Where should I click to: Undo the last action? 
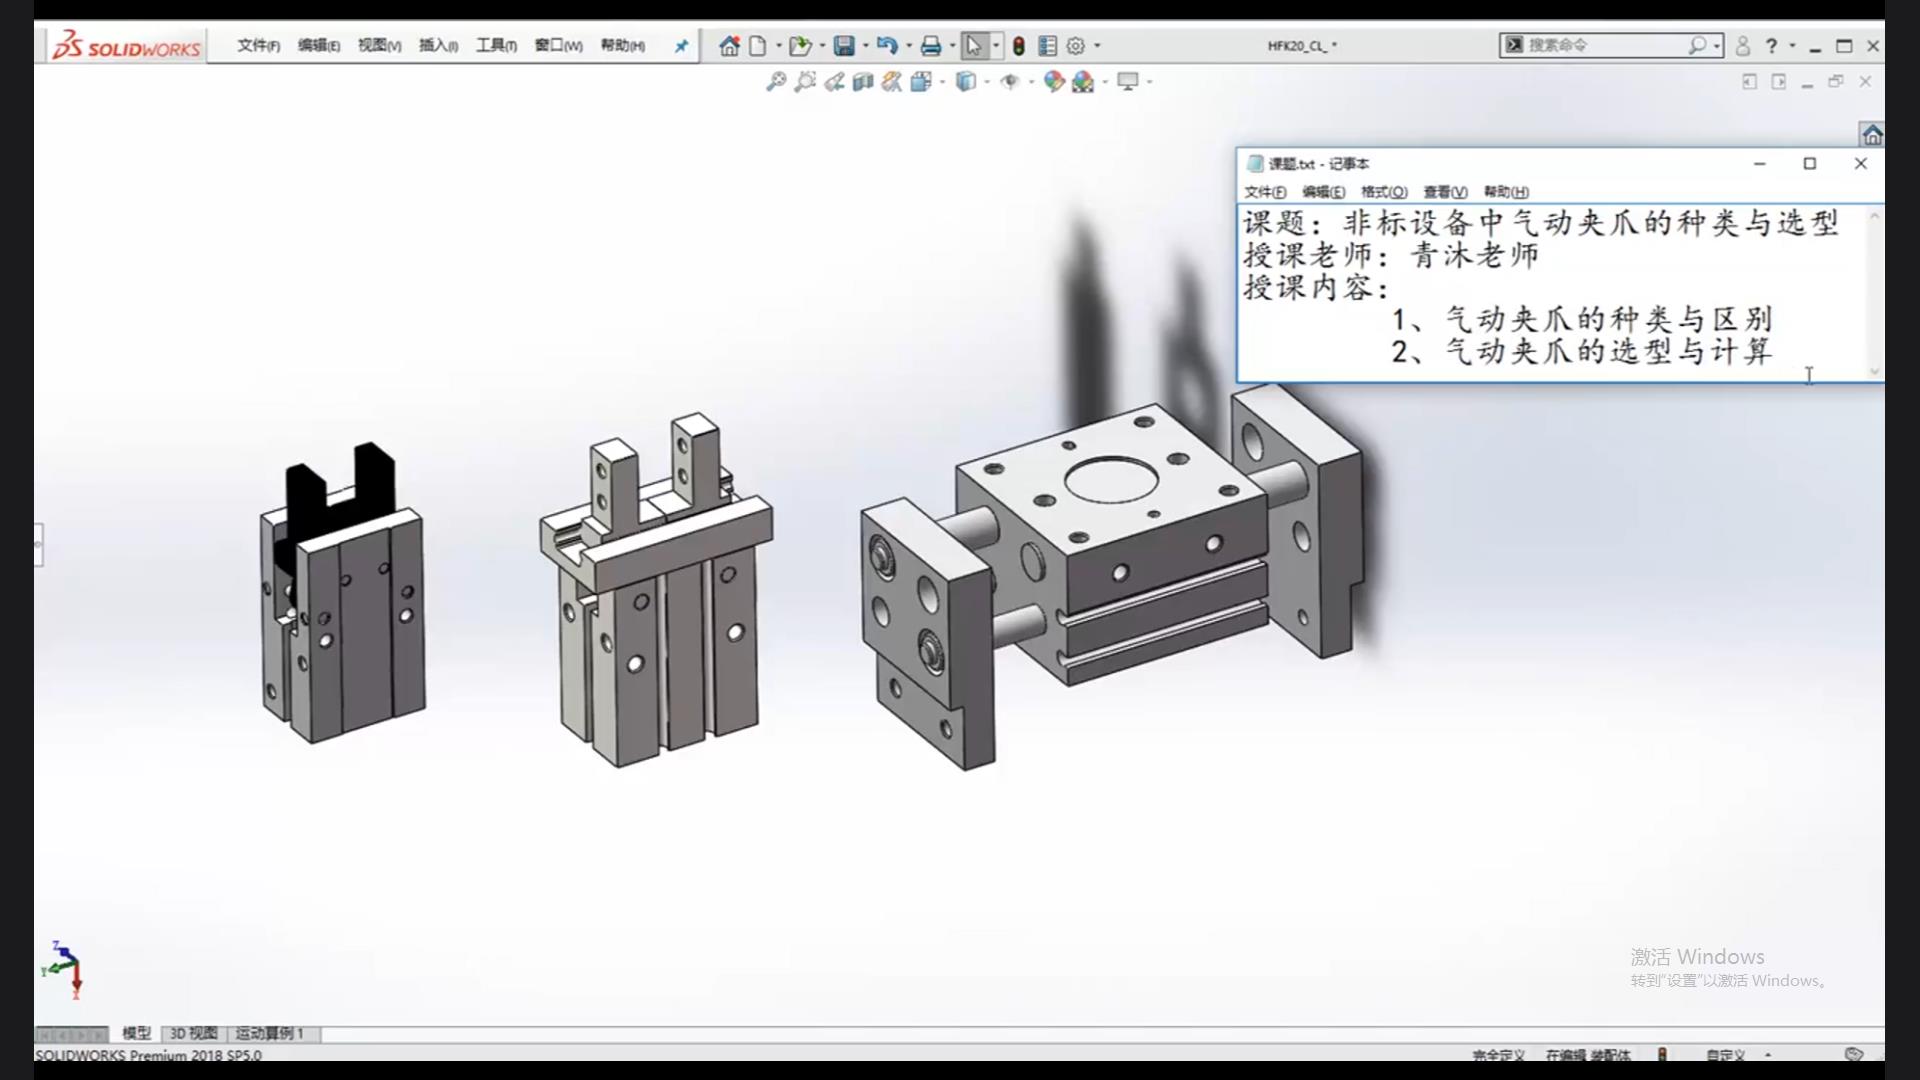[x=887, y=46]
